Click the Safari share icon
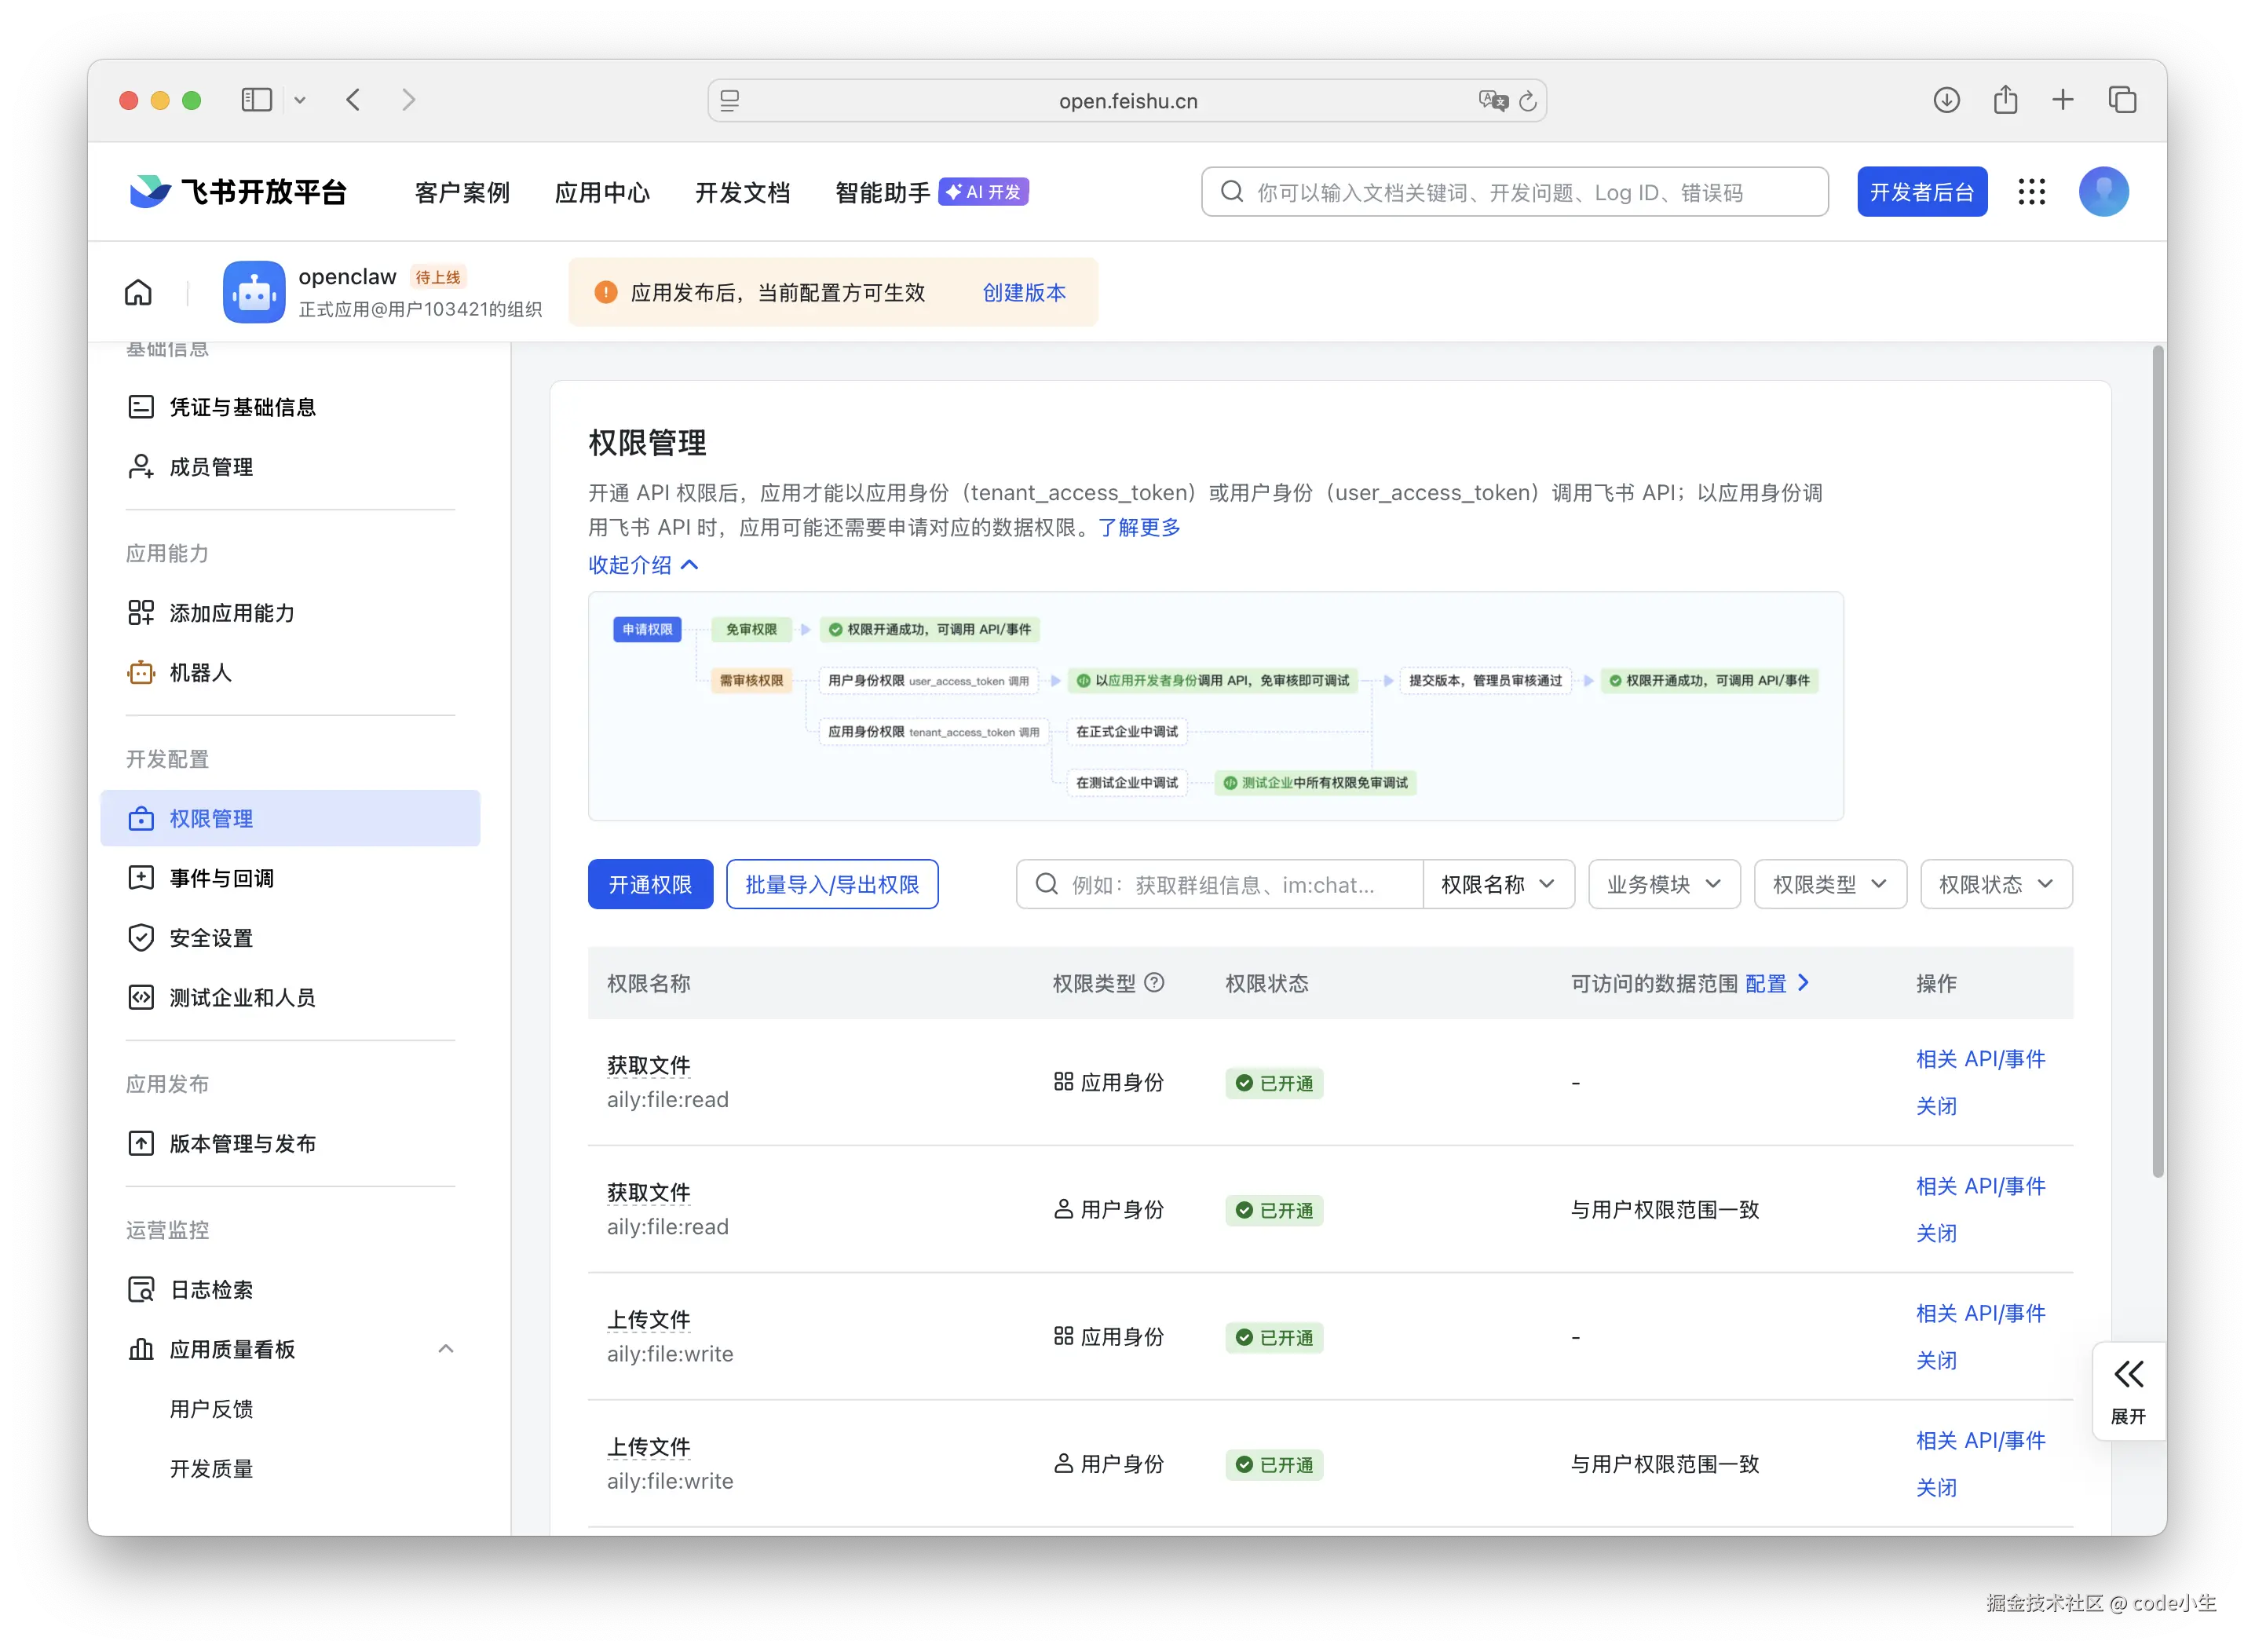Screen dimensions: 2255x1652 (2005, 100)
